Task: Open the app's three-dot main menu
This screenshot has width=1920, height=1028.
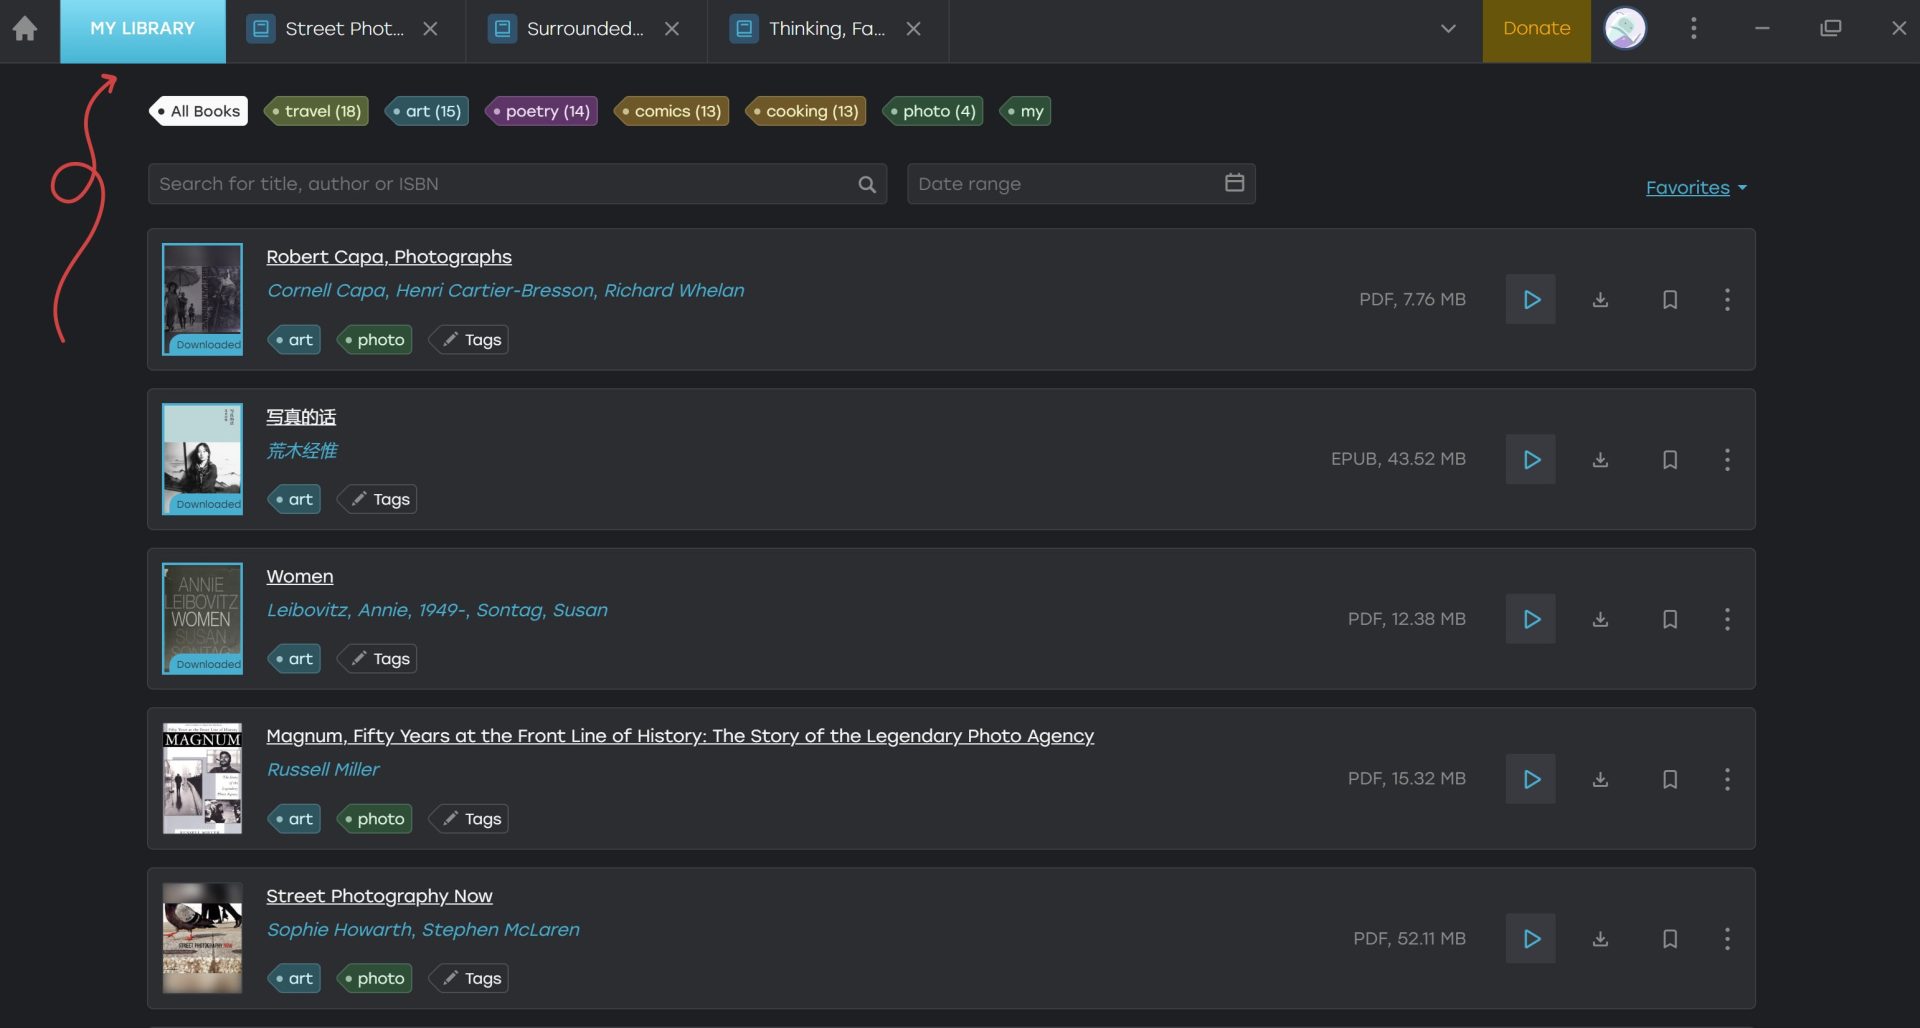Action: point(1693,29)
